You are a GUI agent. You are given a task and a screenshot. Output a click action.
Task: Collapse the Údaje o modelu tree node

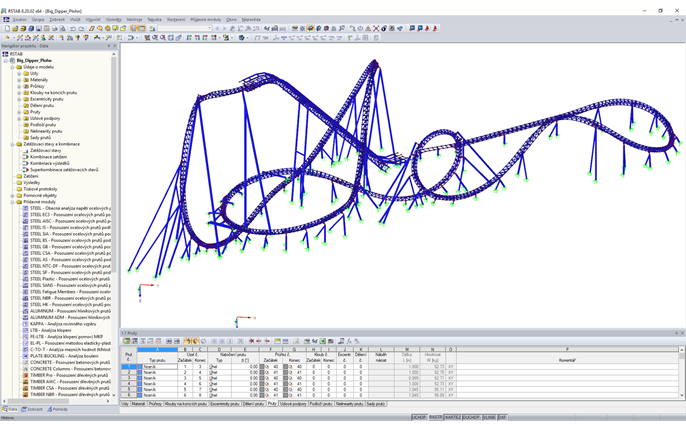pyautogui.click(x=13, y=67)
